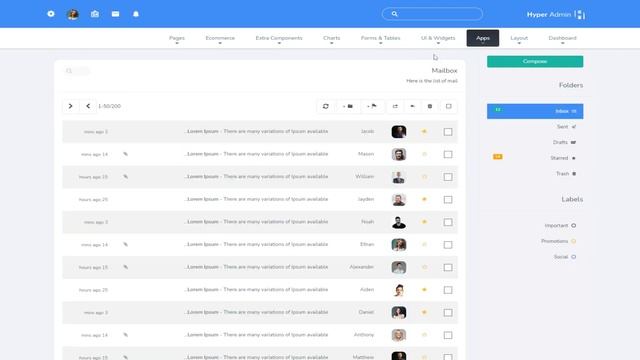Toggle the select-all checkbox in mail toolbar
The height and width of the screenshot is (360, 640).
click(x=449, y=106)
